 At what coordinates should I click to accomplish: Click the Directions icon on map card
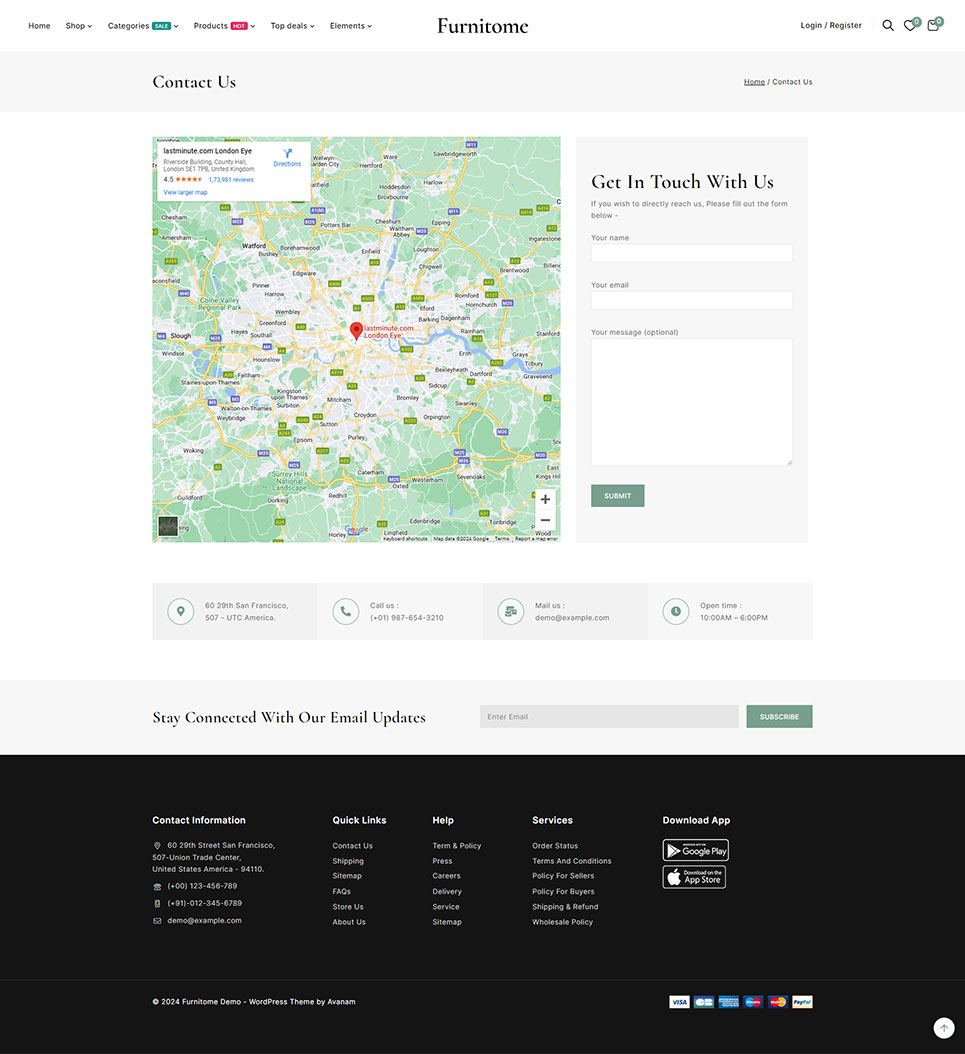[287, 154]
